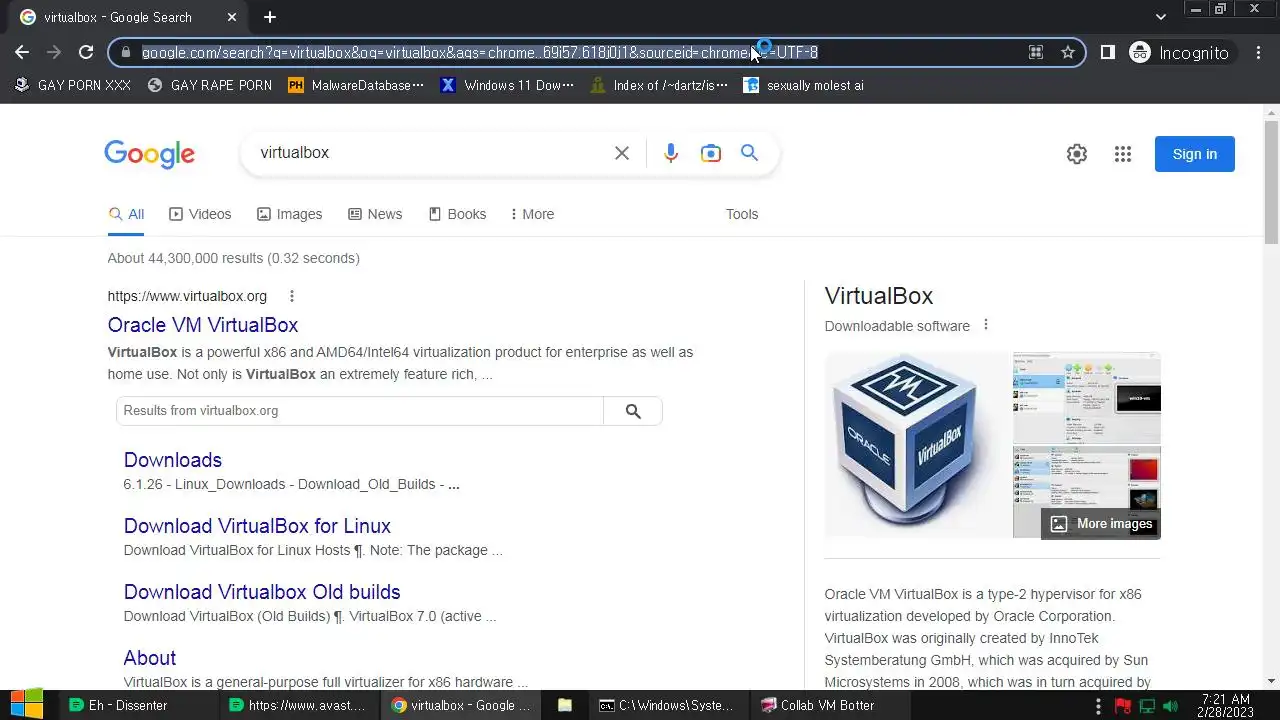View site information lock icon
This screenshot has height=720, width=1280.
(x=125, y=52)
